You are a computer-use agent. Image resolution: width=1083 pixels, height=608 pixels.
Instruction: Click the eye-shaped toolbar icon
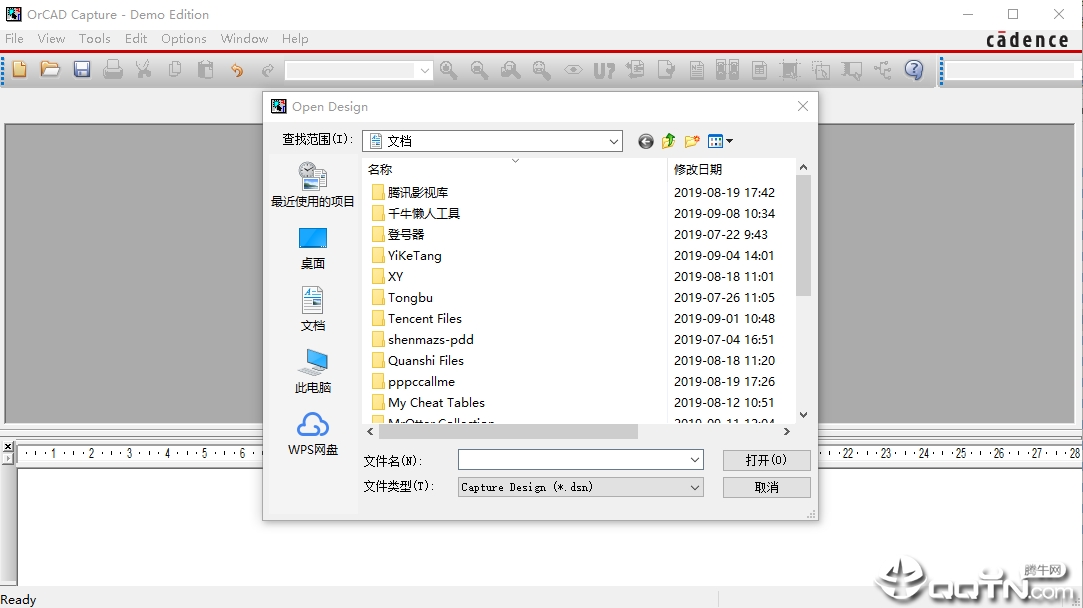[x=573, y=70]
